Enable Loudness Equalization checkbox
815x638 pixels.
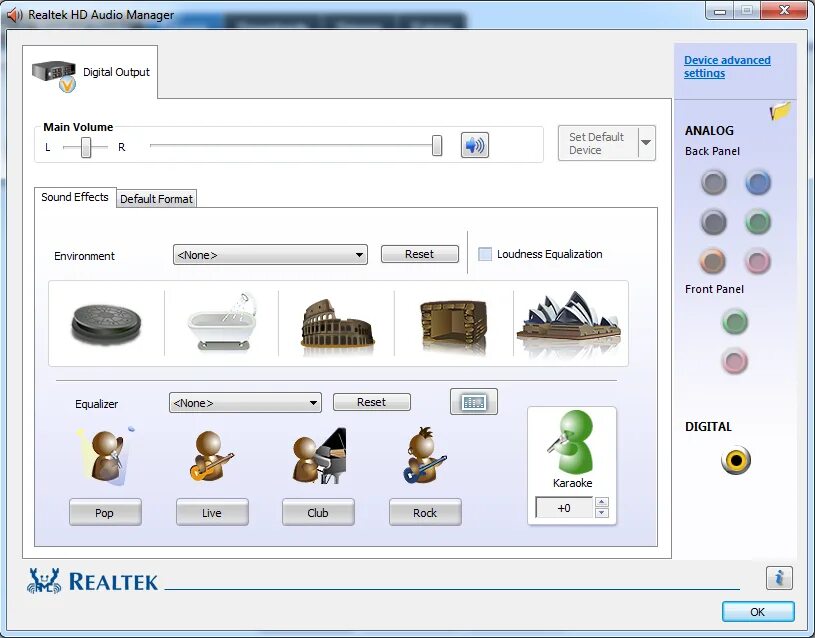tap(485, 254)
